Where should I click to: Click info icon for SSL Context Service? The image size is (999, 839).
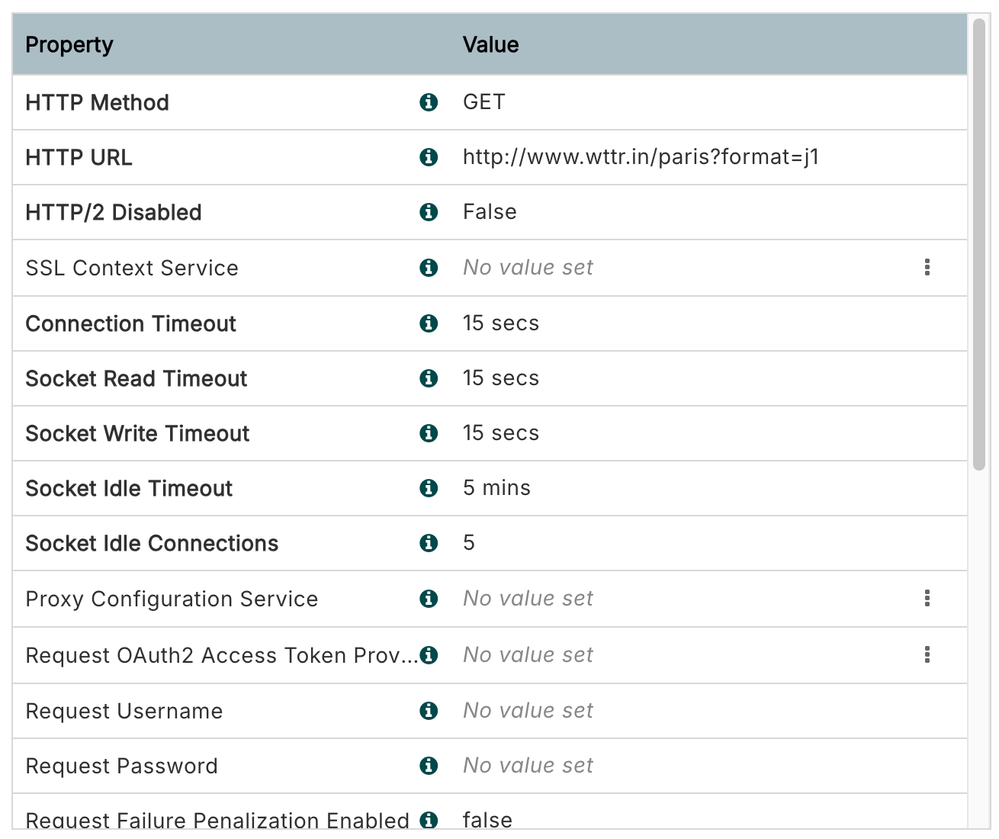click(x=429, y=267)
